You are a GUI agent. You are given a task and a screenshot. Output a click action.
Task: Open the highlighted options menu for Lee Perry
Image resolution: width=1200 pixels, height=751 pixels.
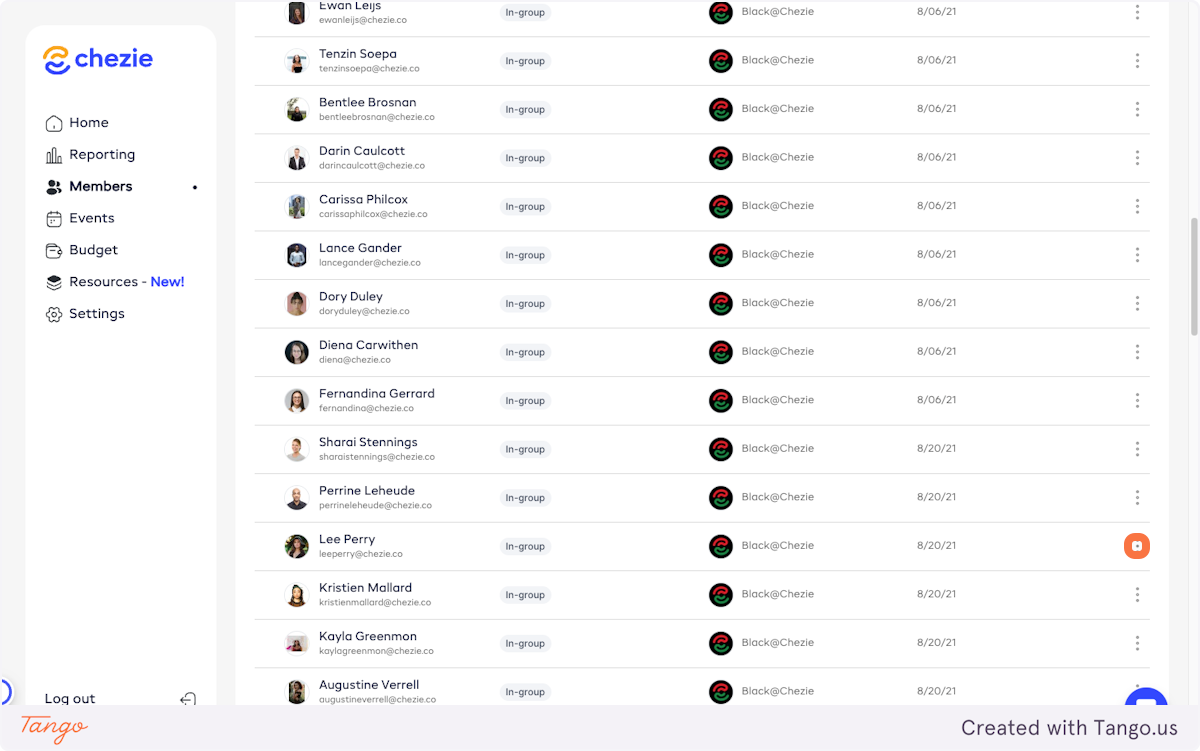1137,546
